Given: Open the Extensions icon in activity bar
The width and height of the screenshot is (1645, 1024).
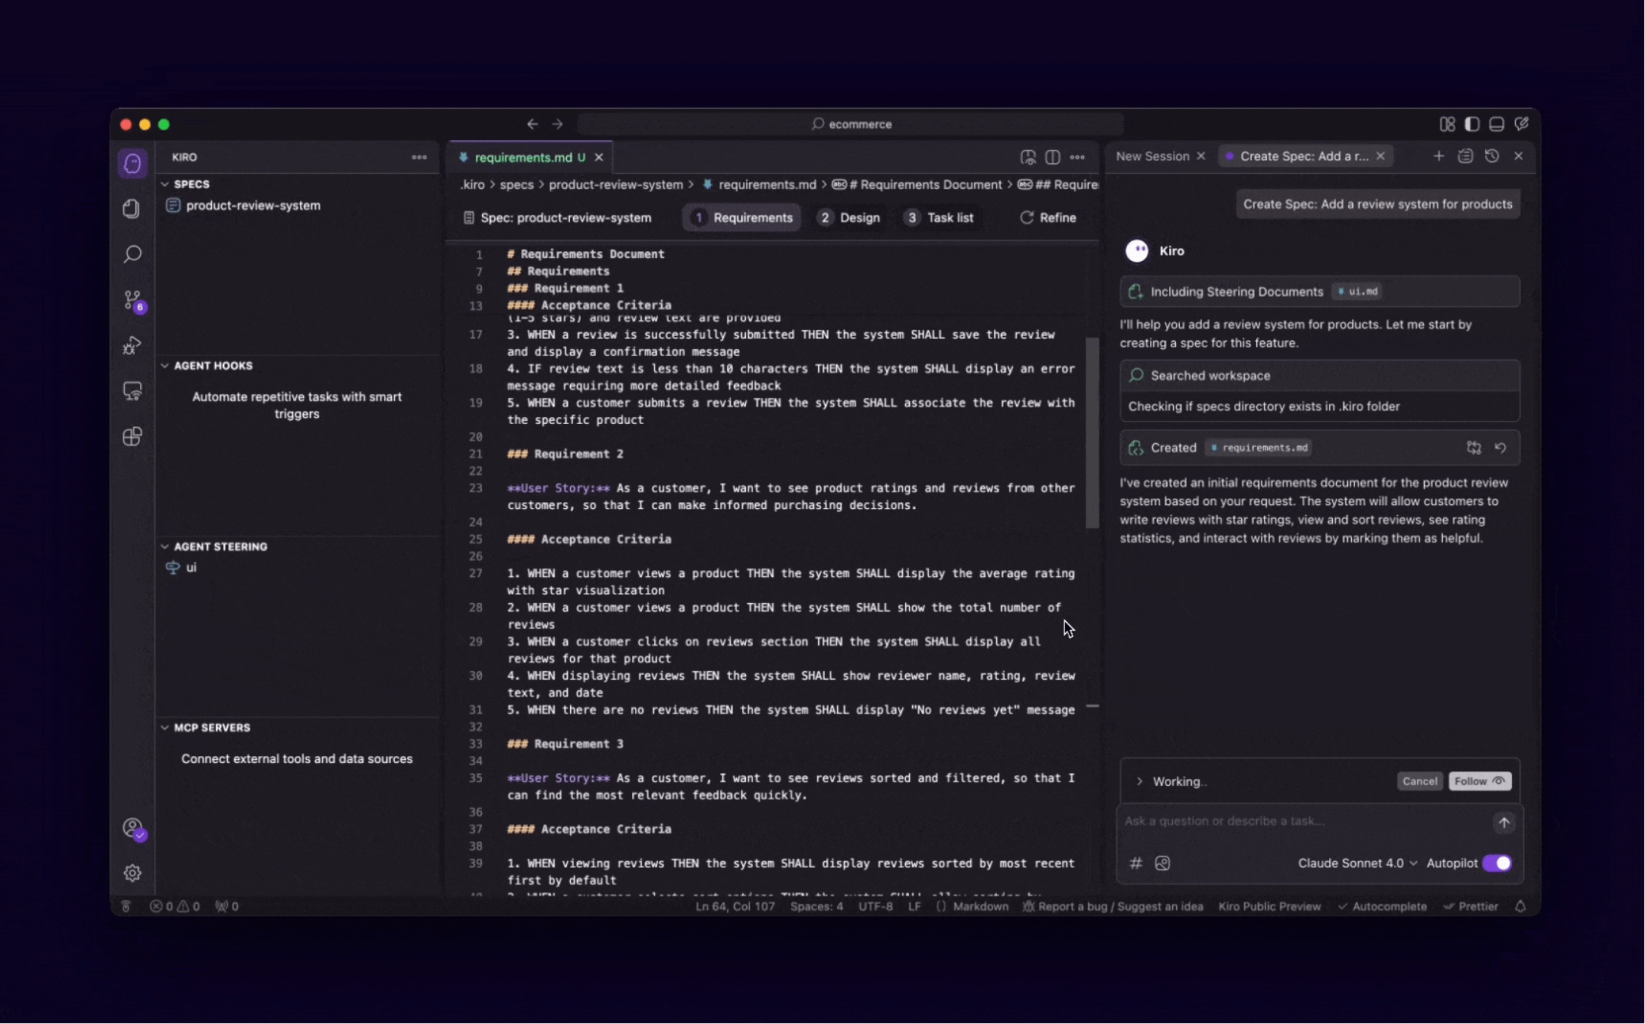Looking at the screenshot, I should click(132, 437).
